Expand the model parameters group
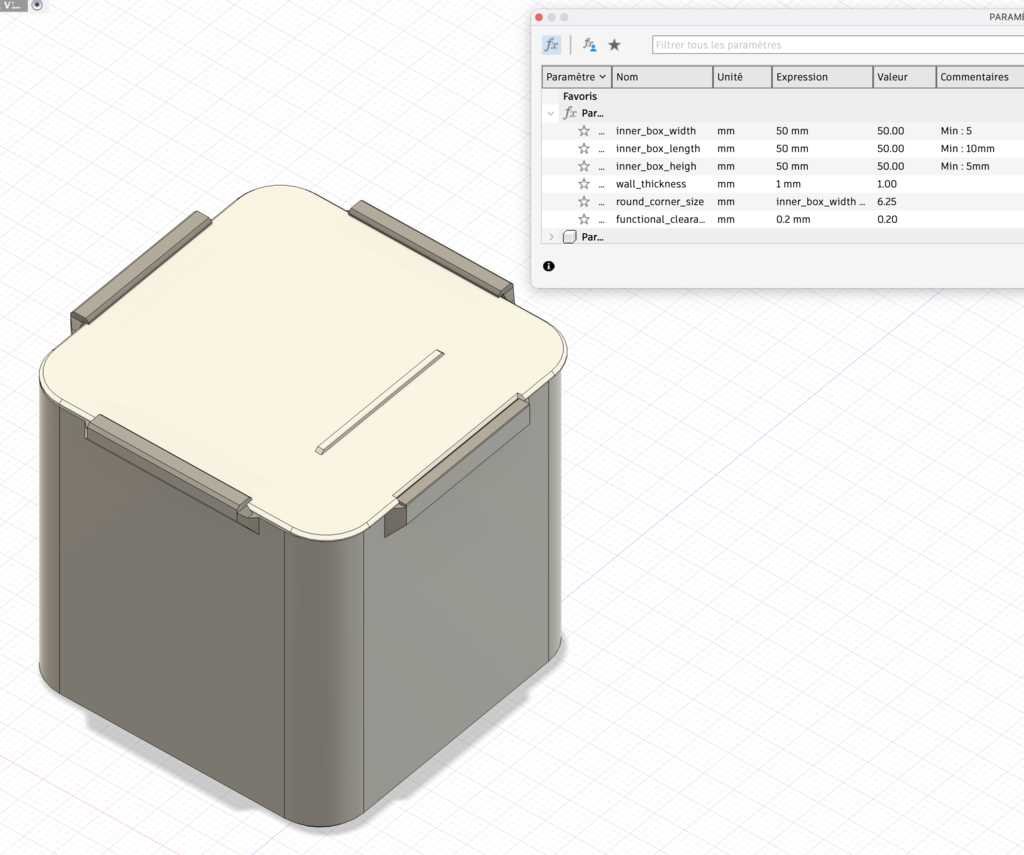Viewport: 1024px width, 855px height. [x=550, y=237]
